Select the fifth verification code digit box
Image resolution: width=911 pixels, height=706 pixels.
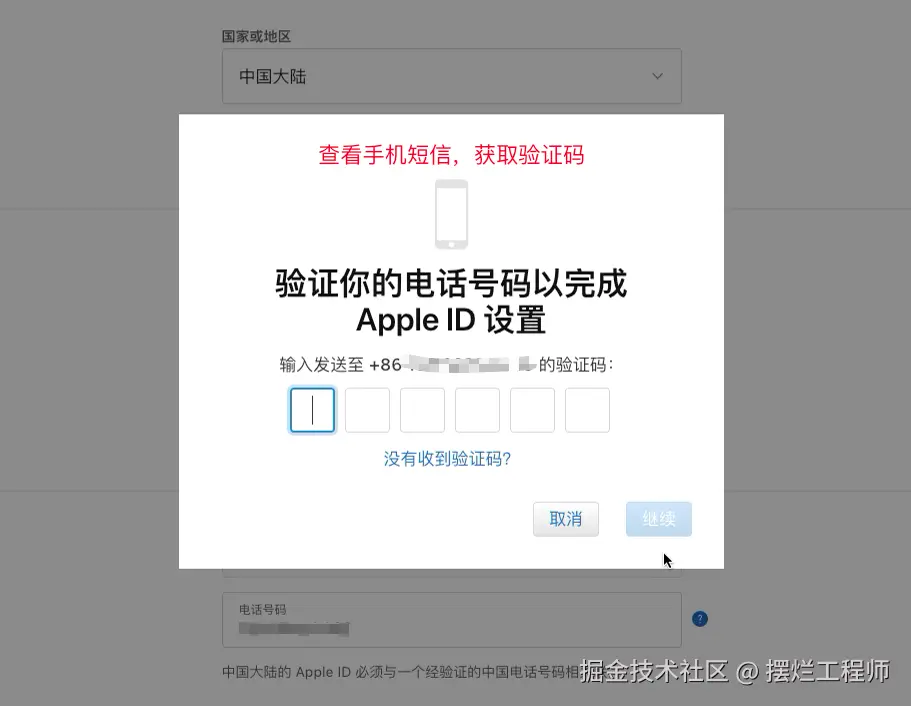click(x=532, y=410)
